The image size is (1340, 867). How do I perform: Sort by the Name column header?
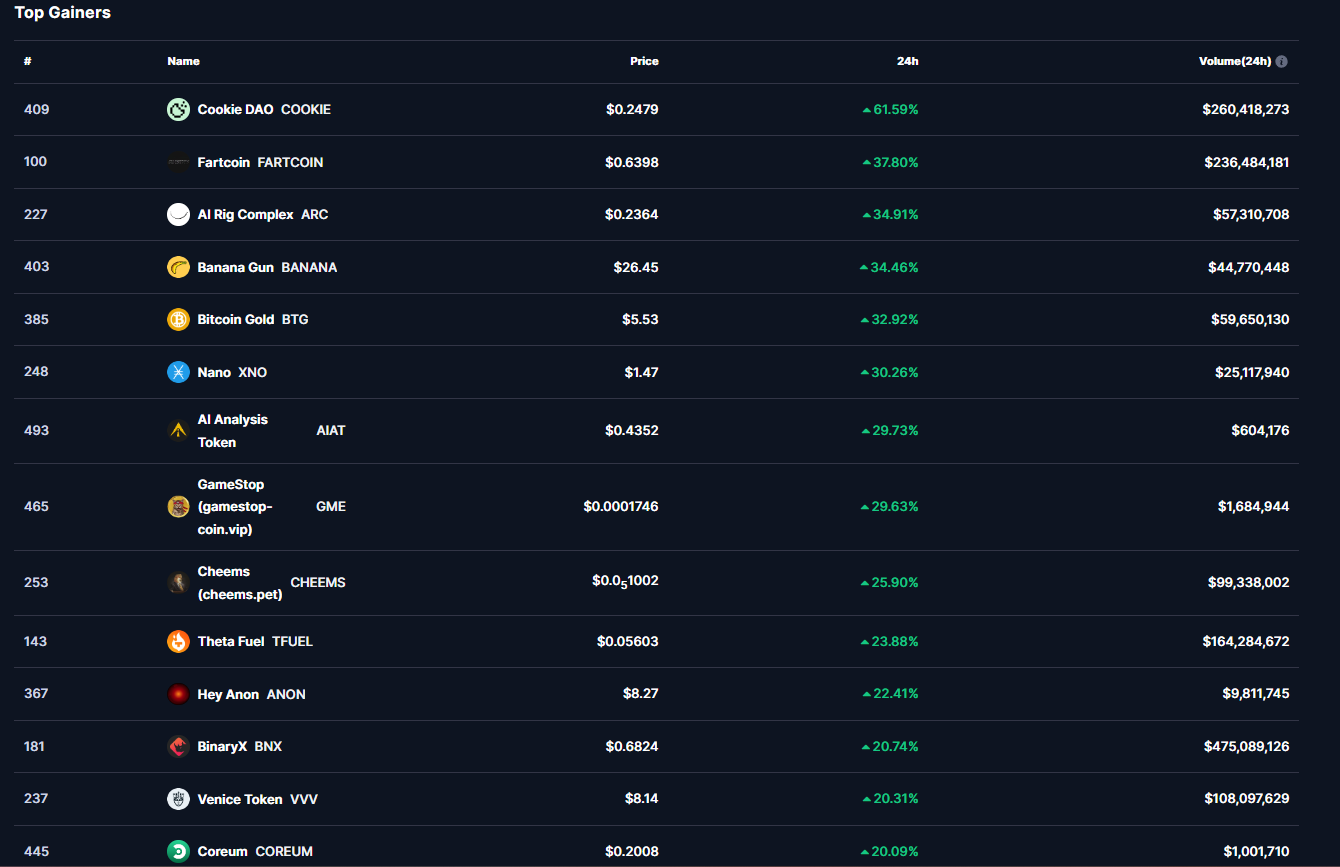click(184, 62)
